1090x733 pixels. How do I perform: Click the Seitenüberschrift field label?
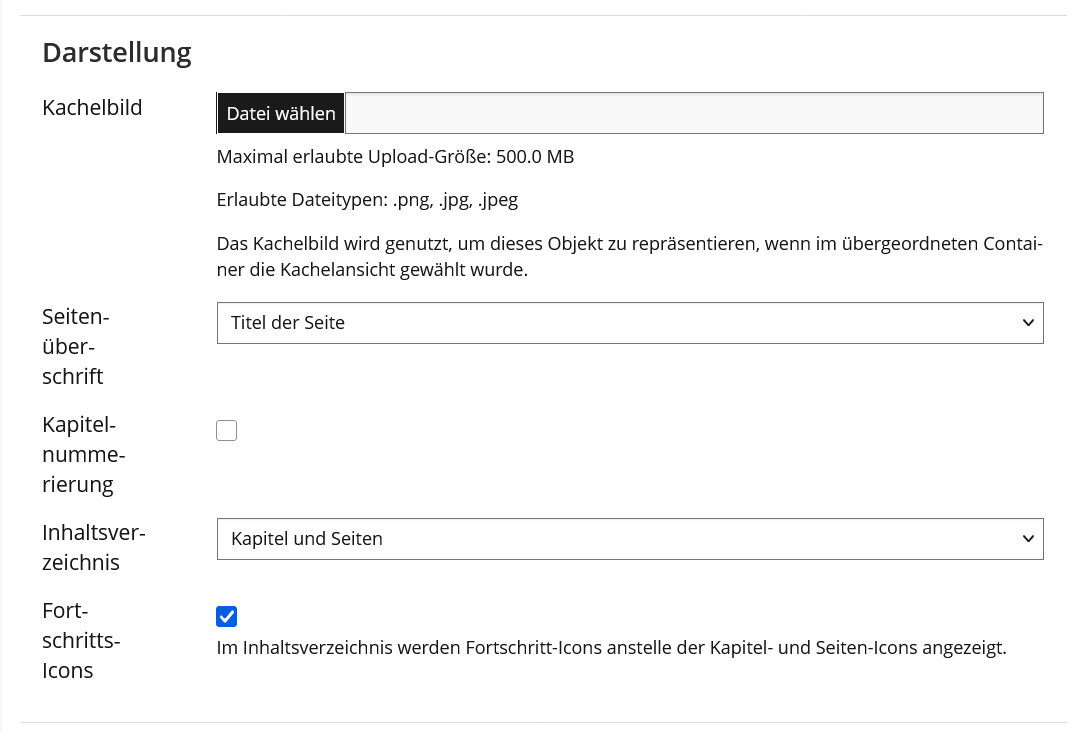[x=75, y=347]
